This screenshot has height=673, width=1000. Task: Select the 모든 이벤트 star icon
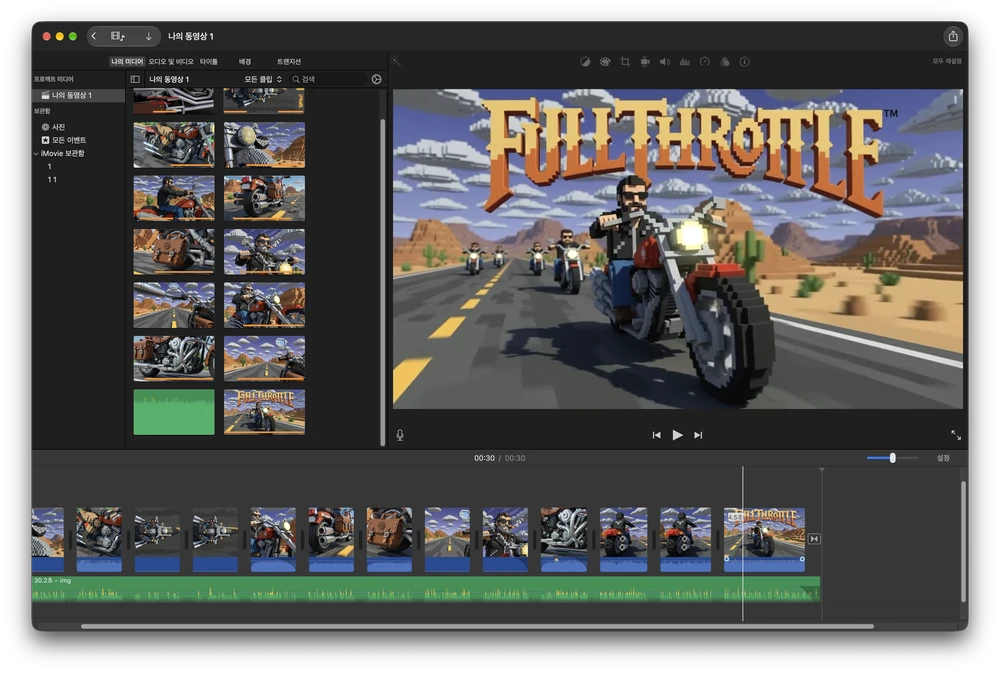tap(45, 140)
